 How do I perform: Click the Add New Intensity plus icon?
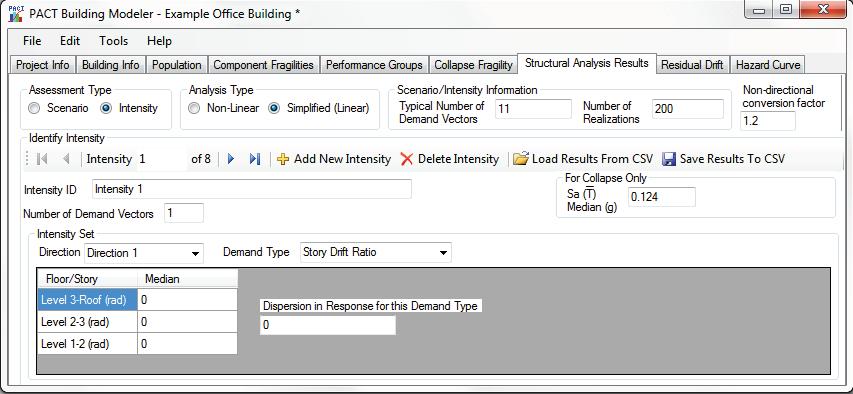coord(283,159)
